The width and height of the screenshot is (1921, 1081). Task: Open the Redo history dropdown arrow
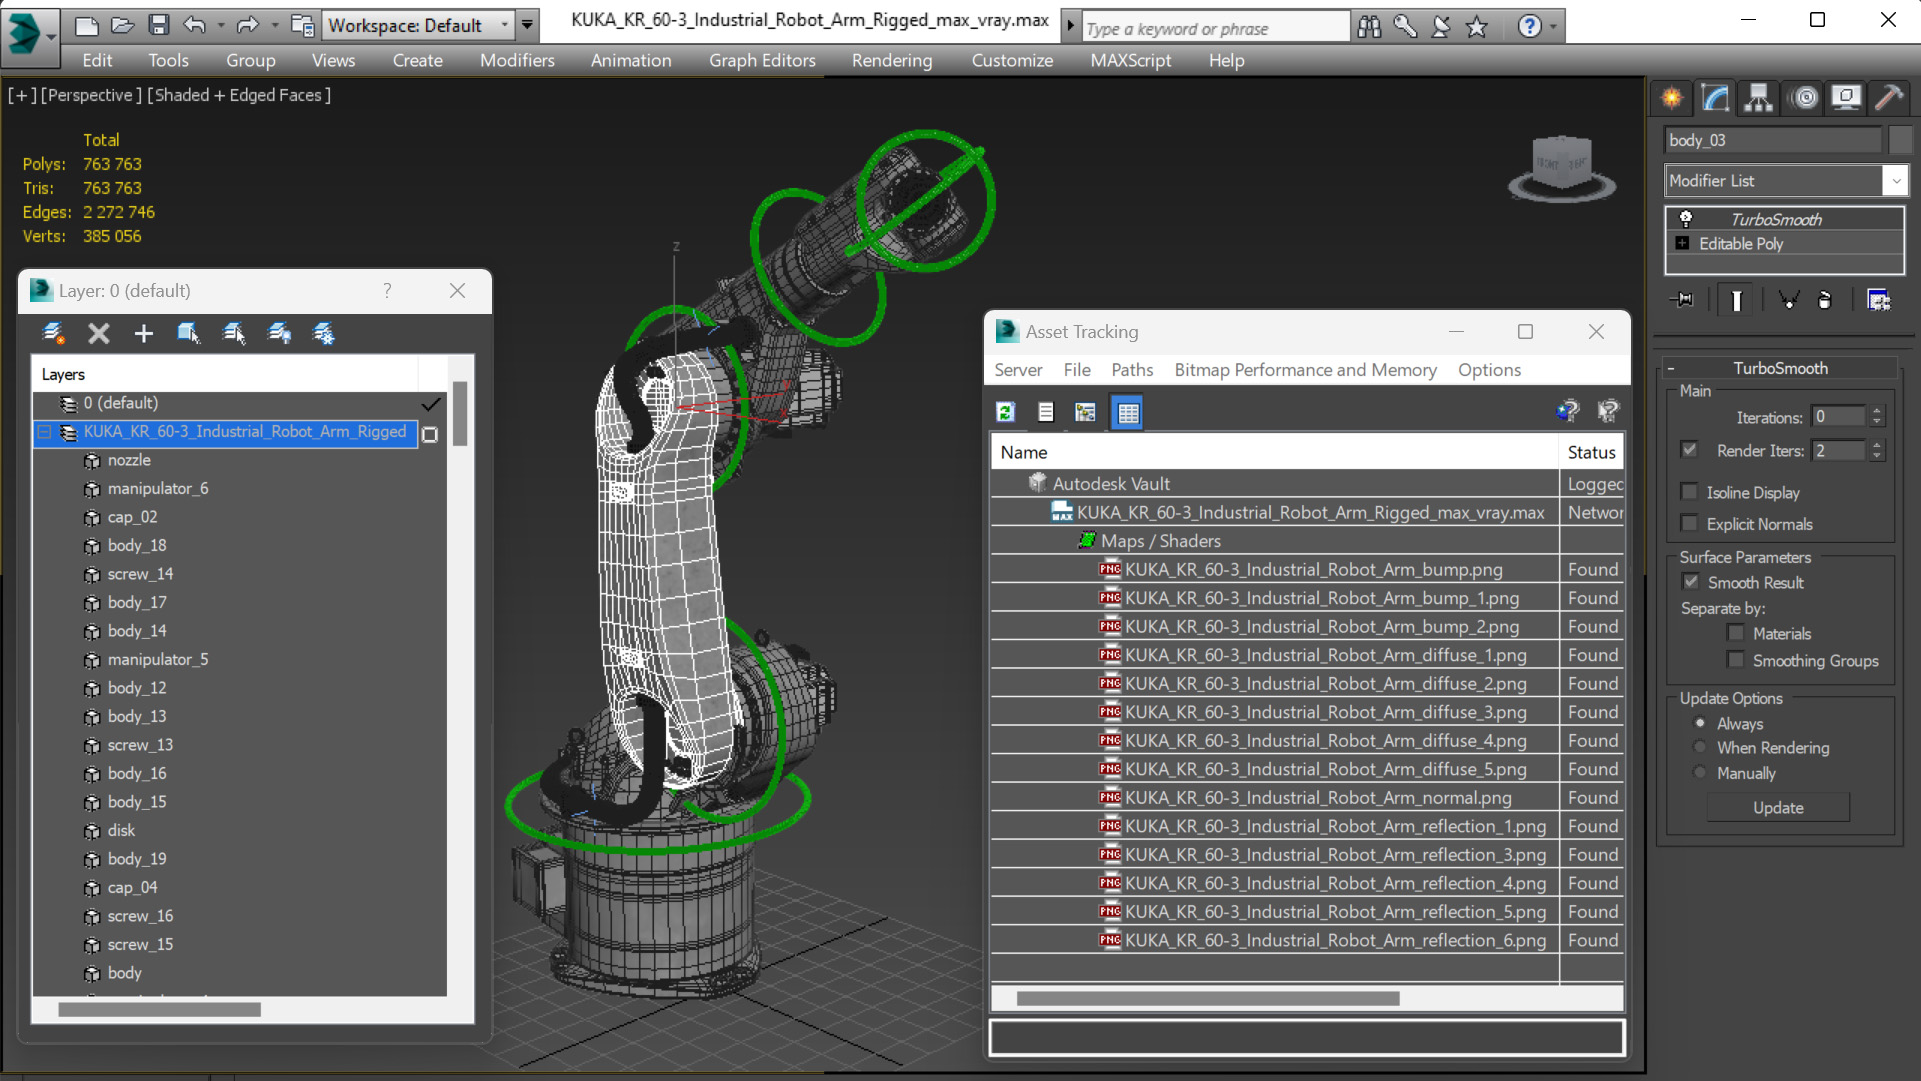pyautogui.click(x=274, y=25)
